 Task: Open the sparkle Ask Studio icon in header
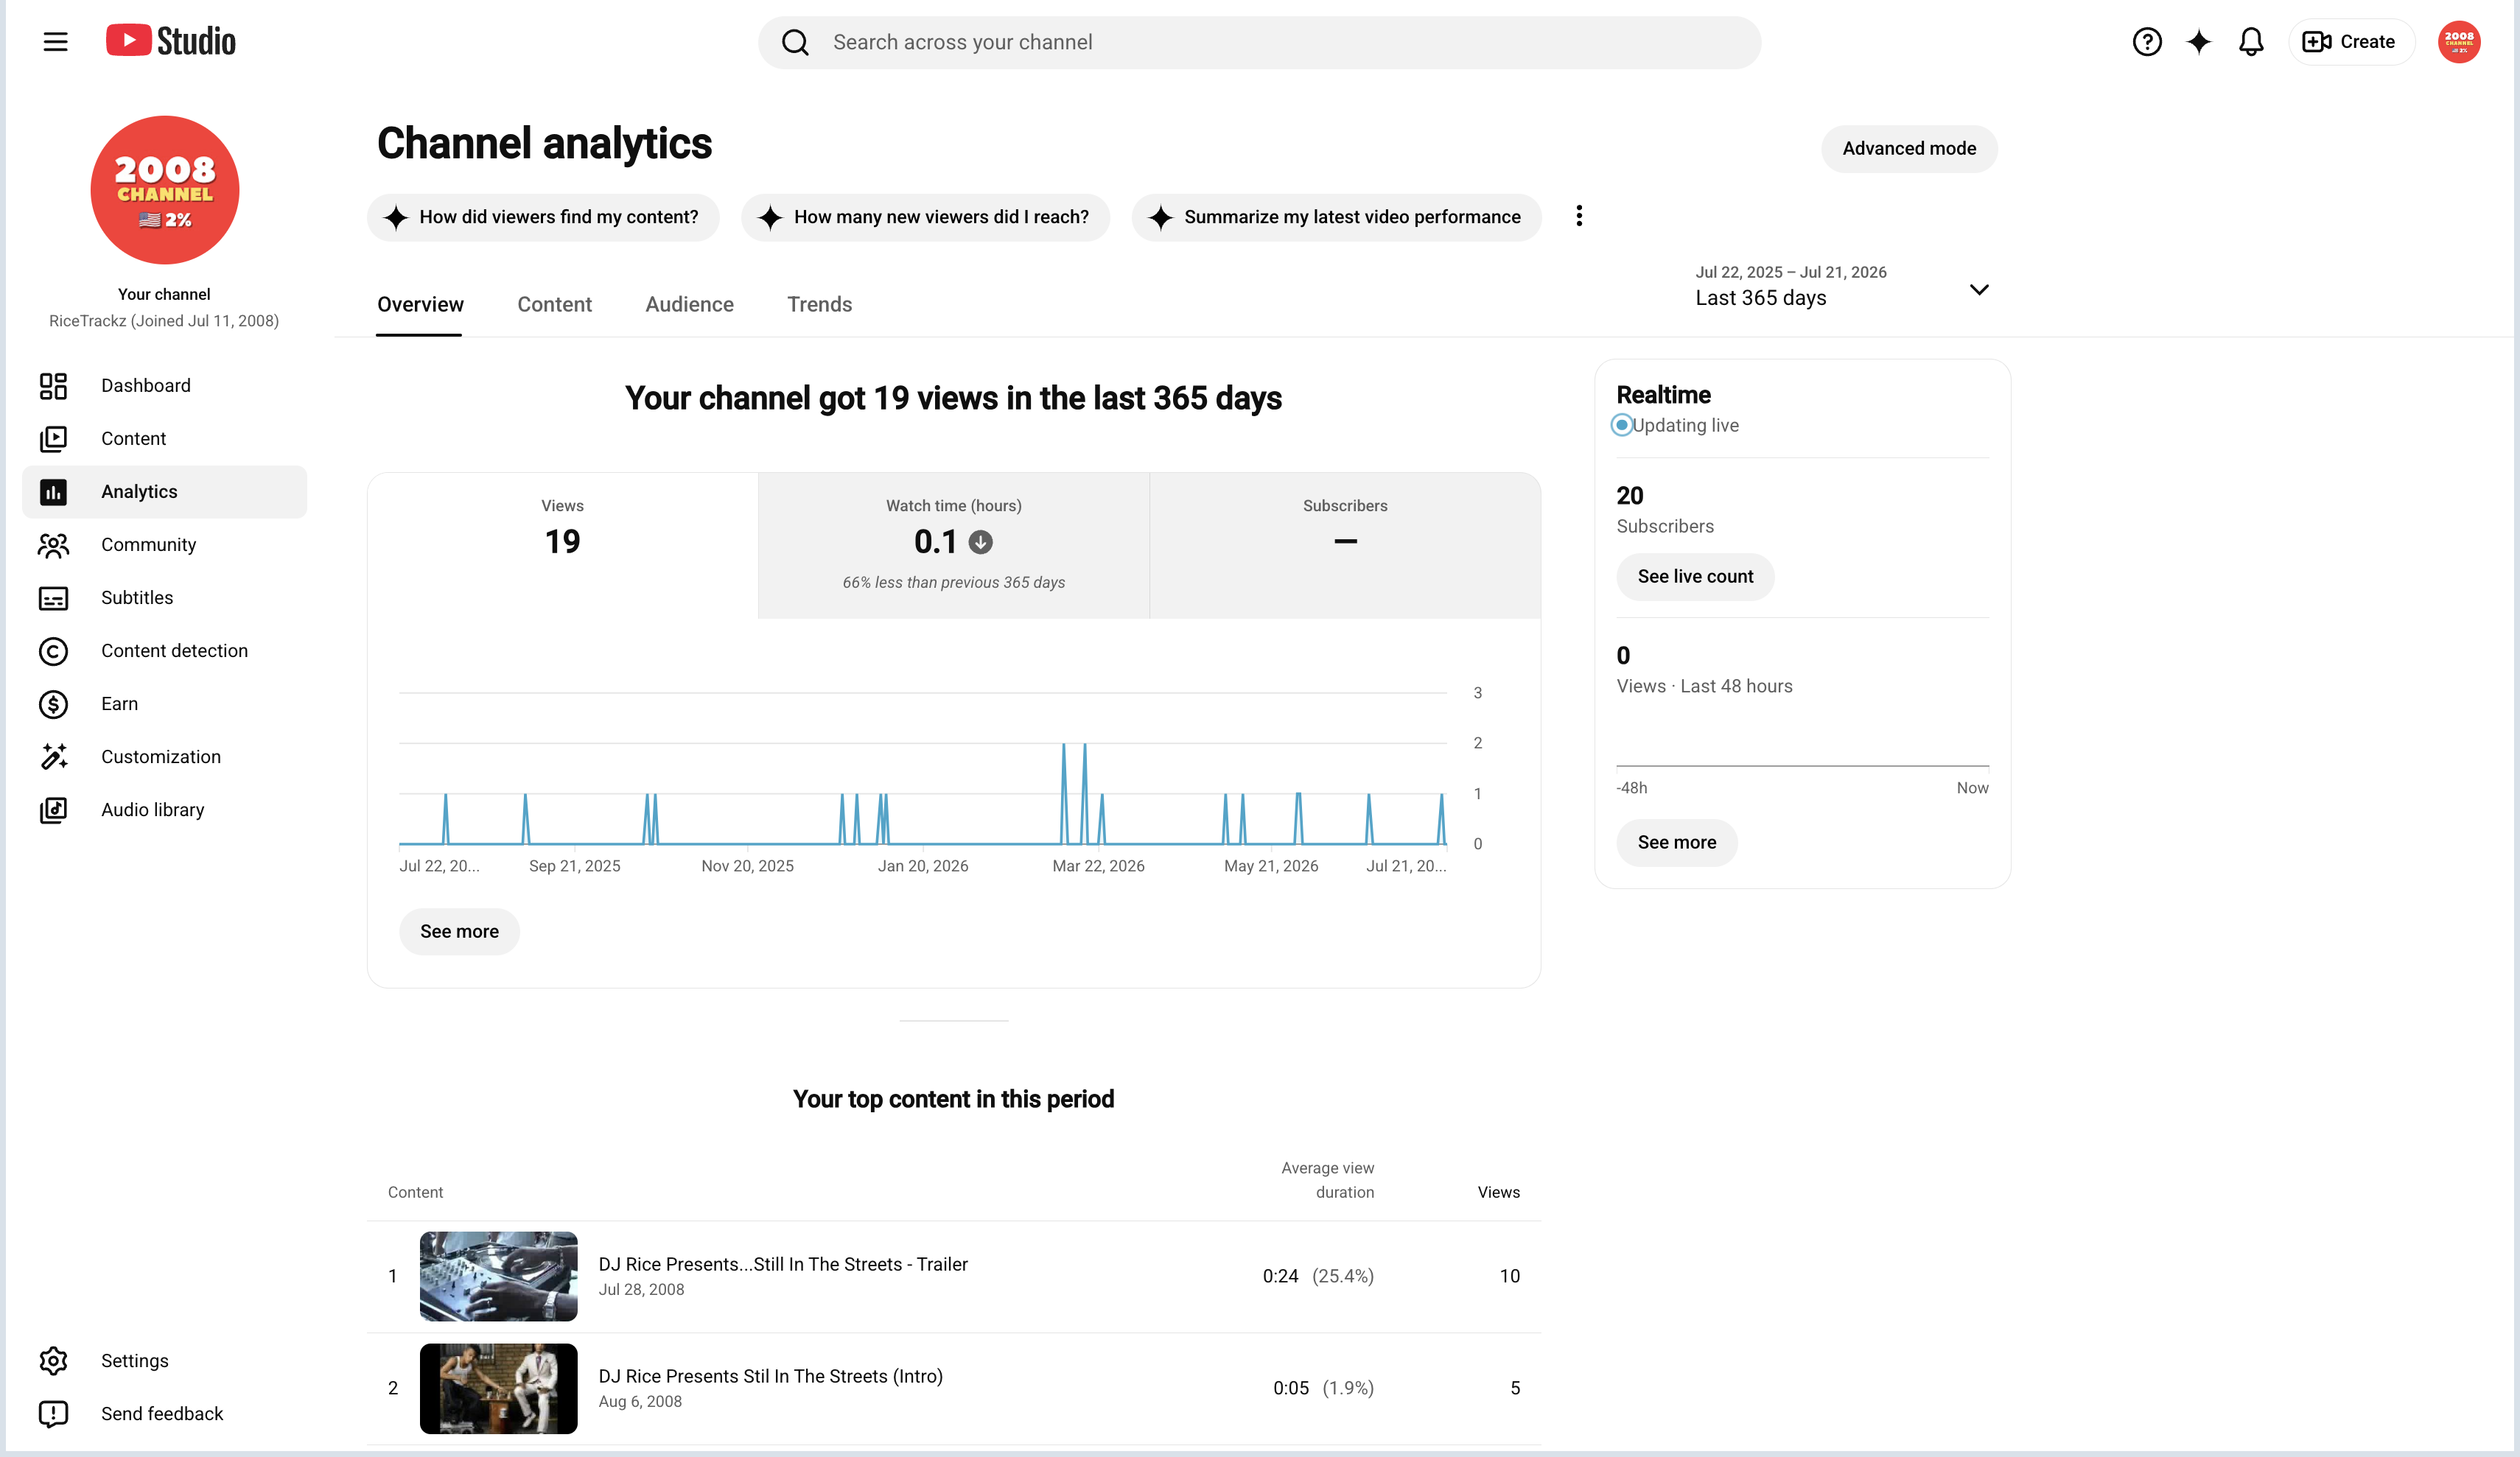[2198, 42]
